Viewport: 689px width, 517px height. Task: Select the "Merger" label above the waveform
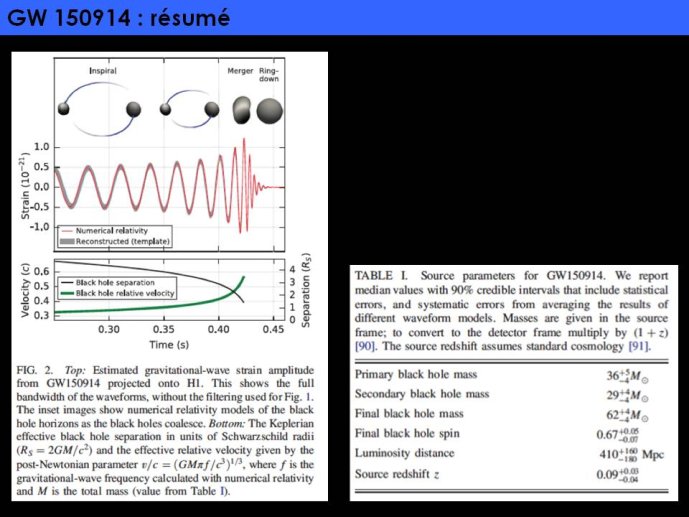pyautogui.click(x=240, y=71)
